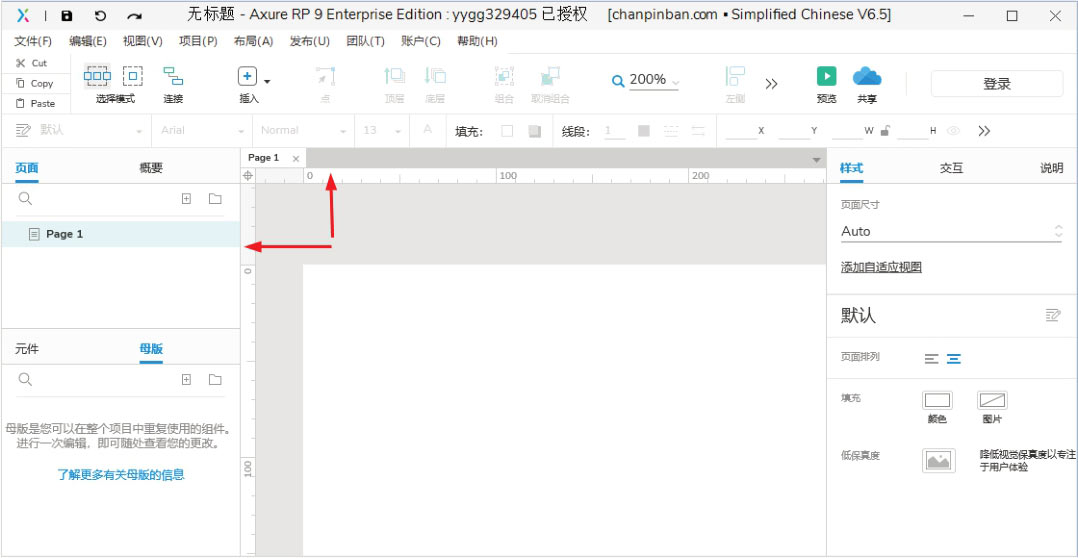Click the add page icon in 页面 panel
The width and height of the screenshot is (1078, 558).
click(186, 199)
